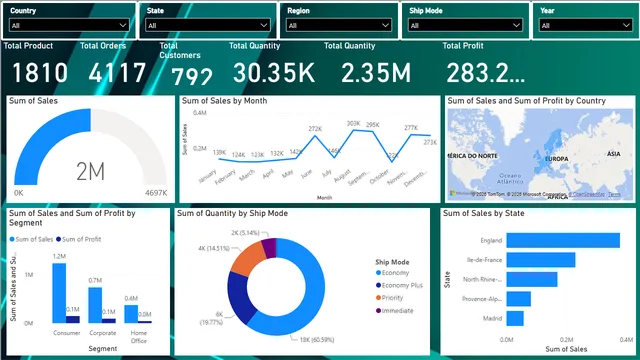Select the purple Immediate donut slice
The height and width of the screenshot is (360, 640).
point(270,248)
